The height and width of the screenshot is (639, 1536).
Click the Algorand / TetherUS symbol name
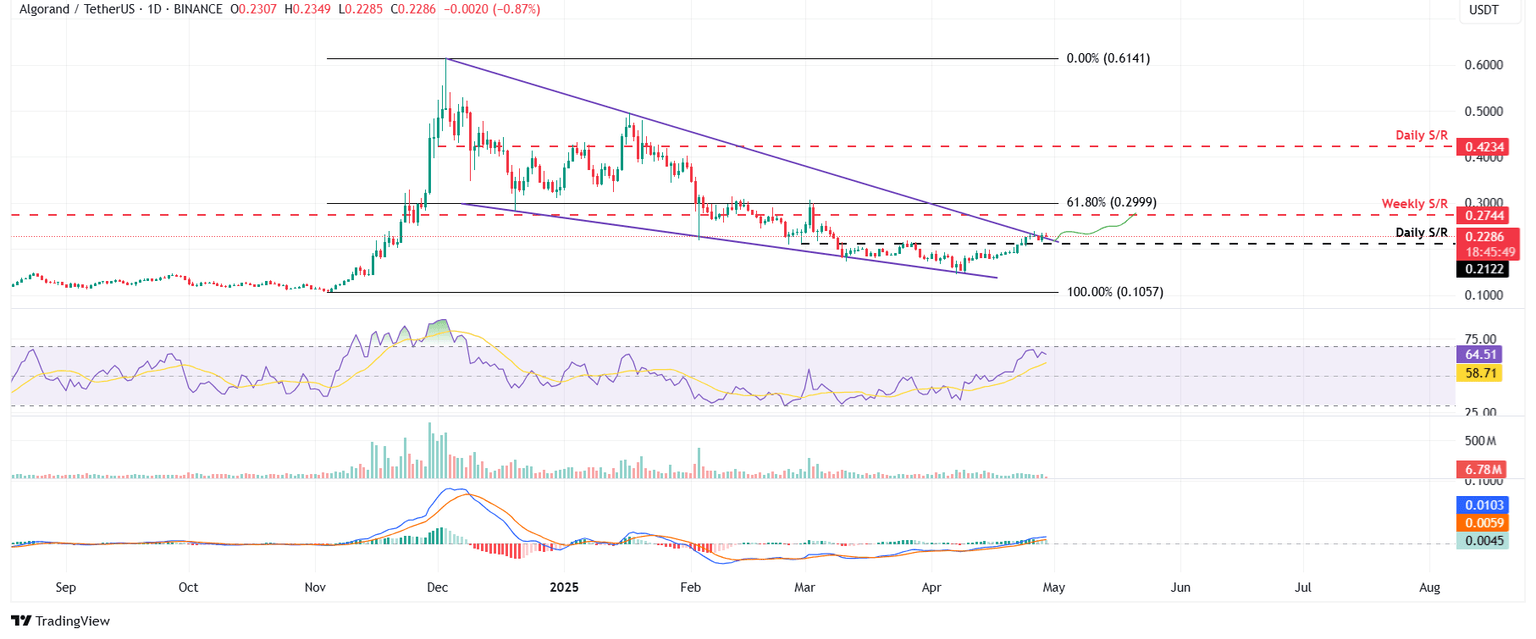tap(77, 10)
